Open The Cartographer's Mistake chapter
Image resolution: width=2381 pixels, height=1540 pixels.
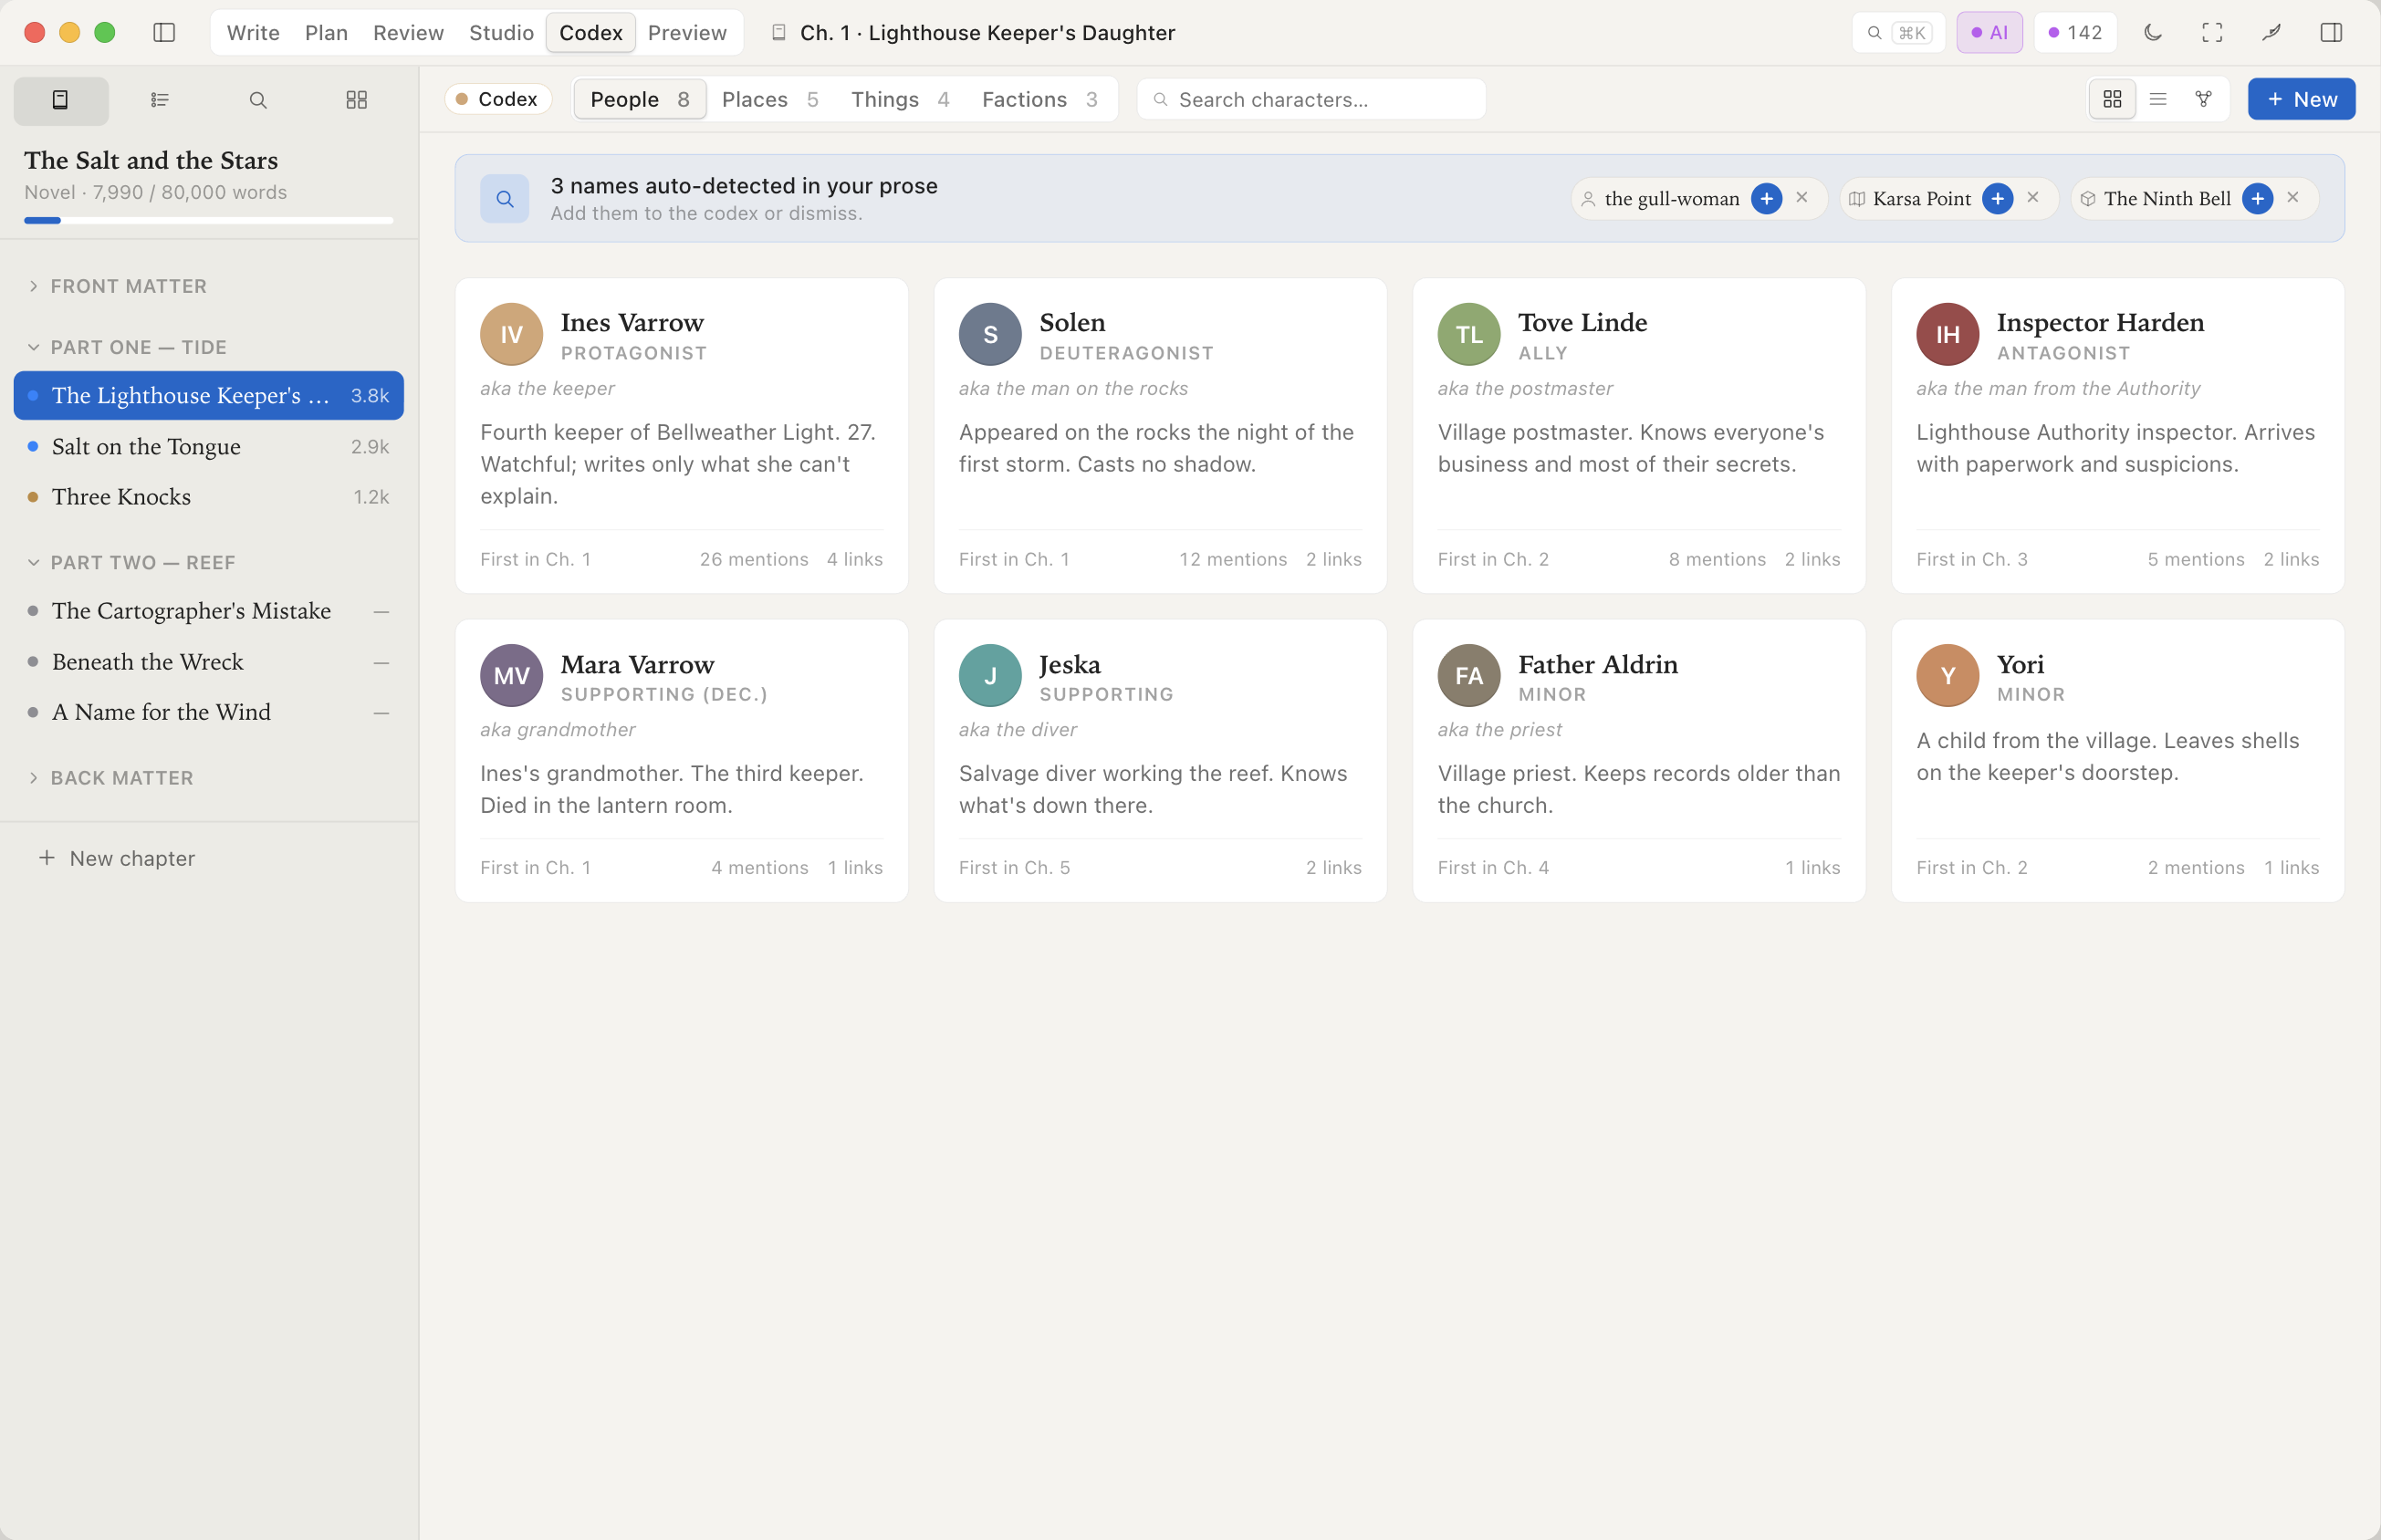209,610
